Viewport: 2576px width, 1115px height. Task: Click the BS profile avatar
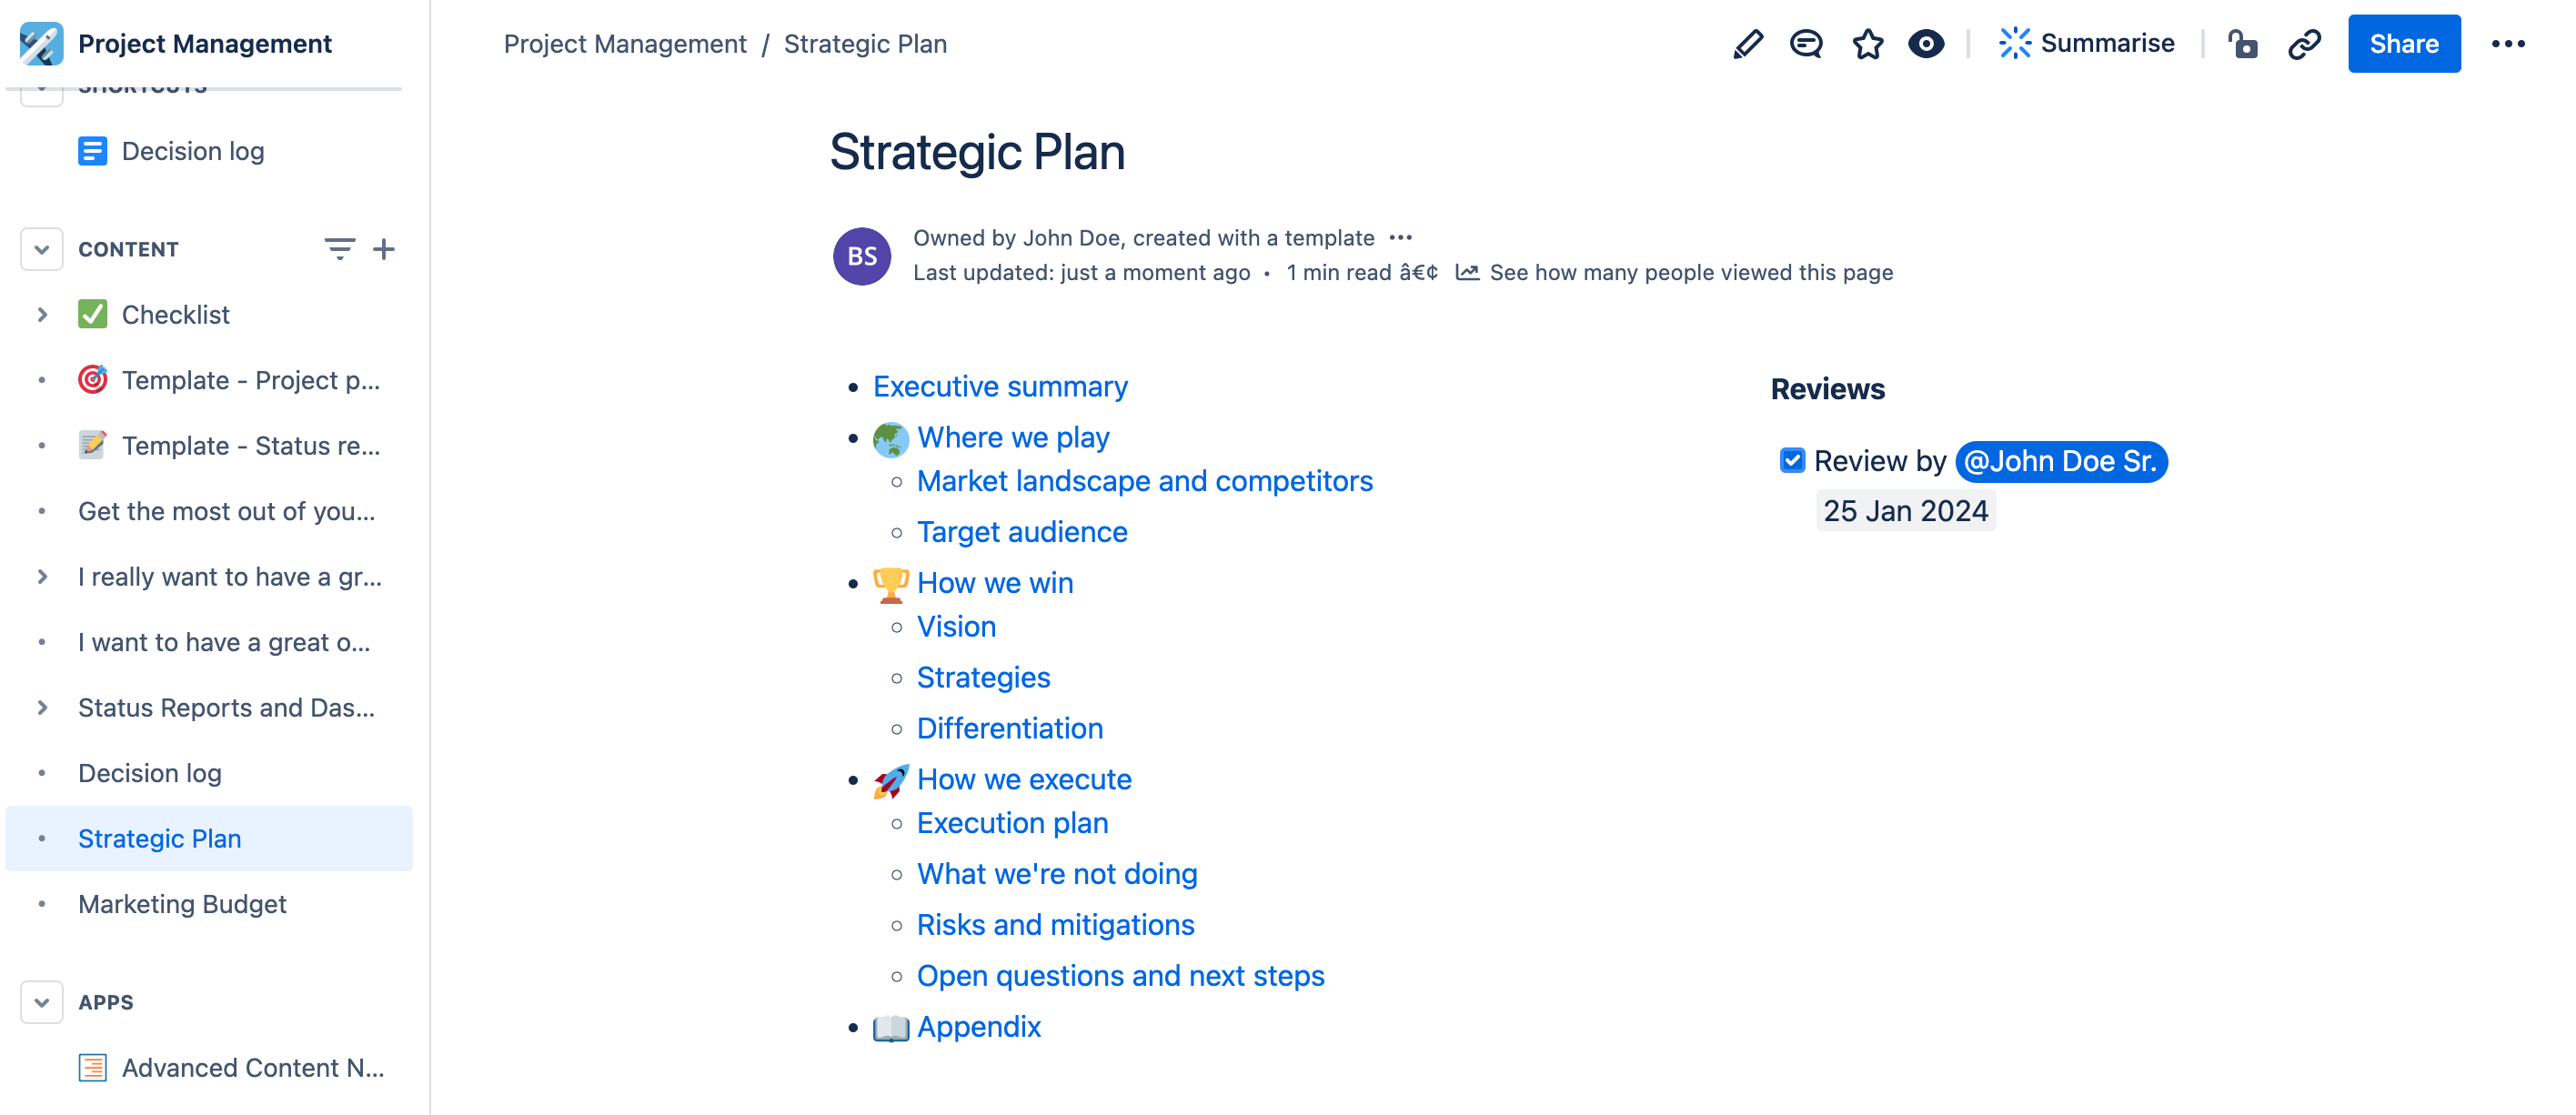point(861,256)
